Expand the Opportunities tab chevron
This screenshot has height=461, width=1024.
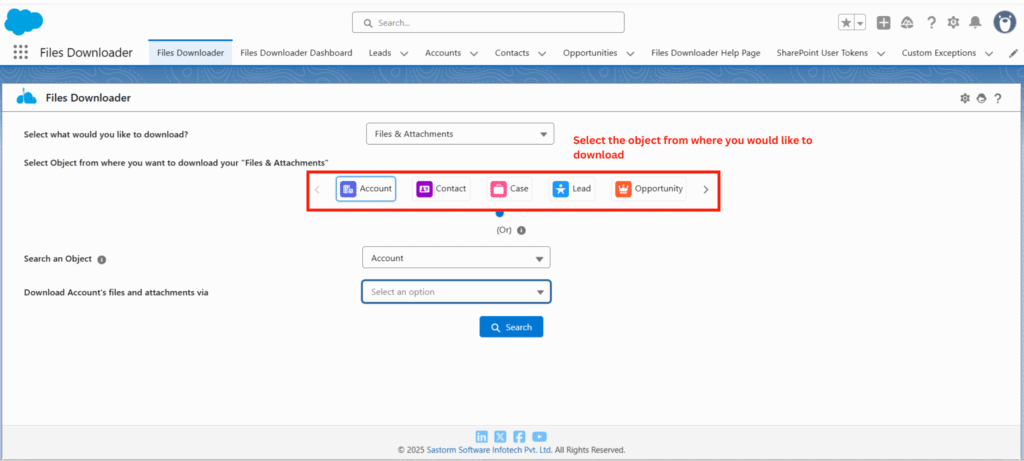point(630,54)
